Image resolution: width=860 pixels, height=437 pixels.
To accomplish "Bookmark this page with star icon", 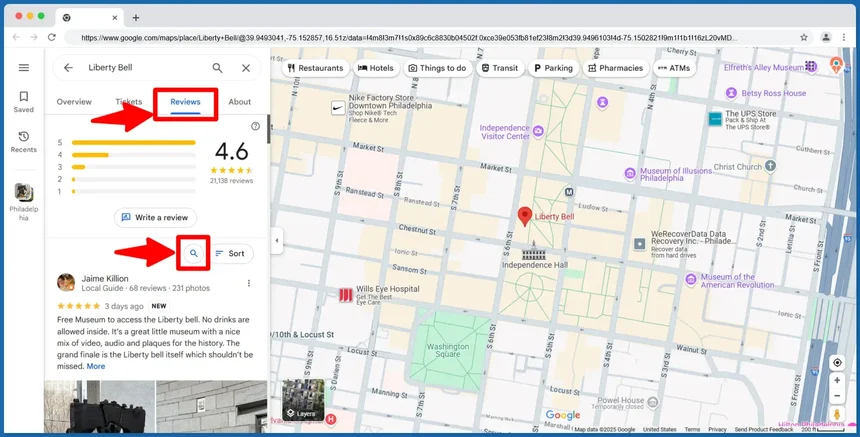I will pyautogui.click(x=804, y=37).
